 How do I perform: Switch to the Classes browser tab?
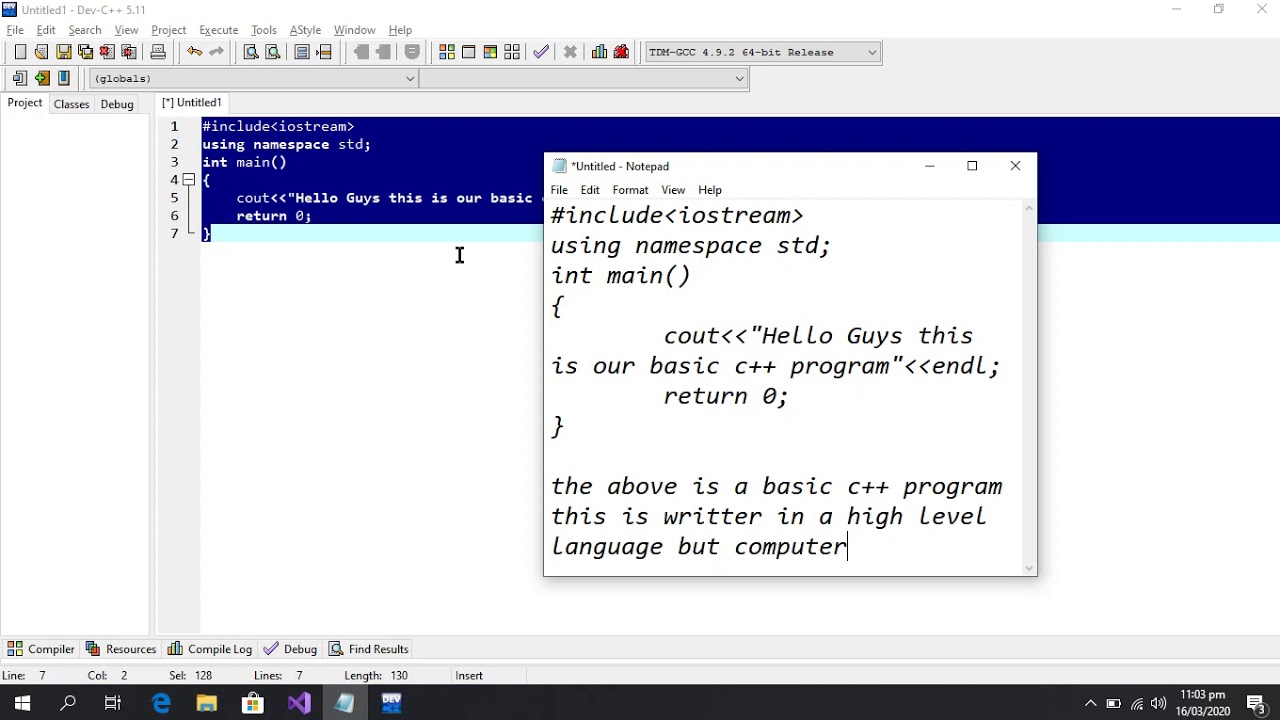coord(71,104)
